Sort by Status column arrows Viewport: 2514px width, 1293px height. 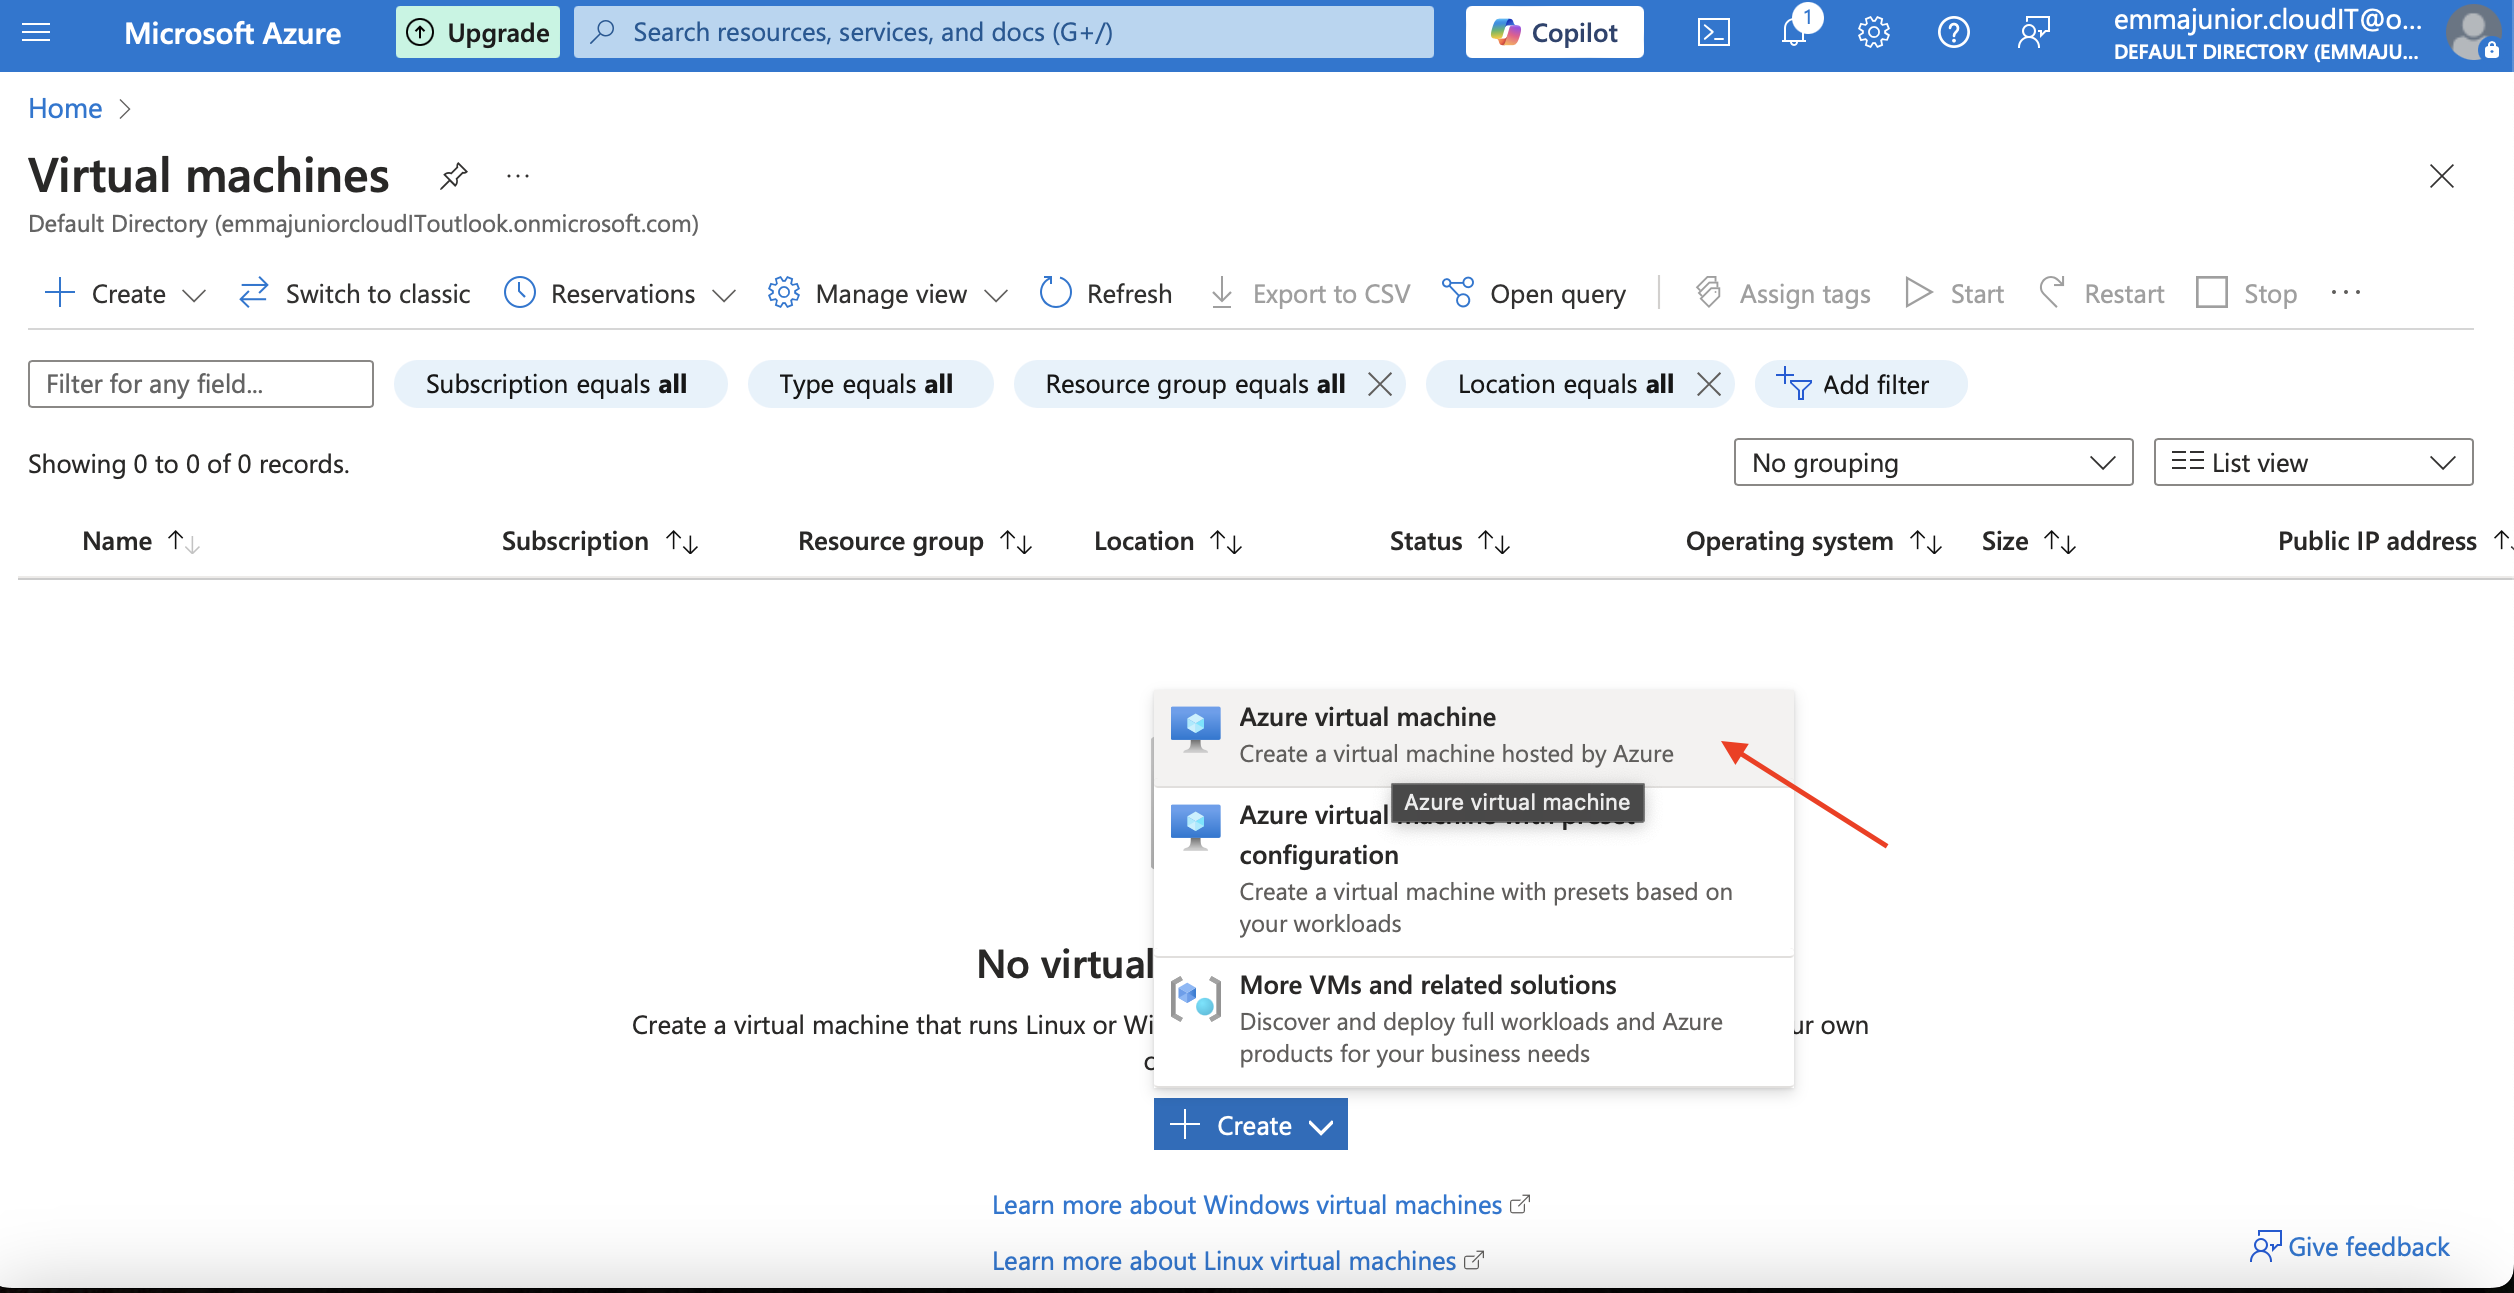(1494, 542)
